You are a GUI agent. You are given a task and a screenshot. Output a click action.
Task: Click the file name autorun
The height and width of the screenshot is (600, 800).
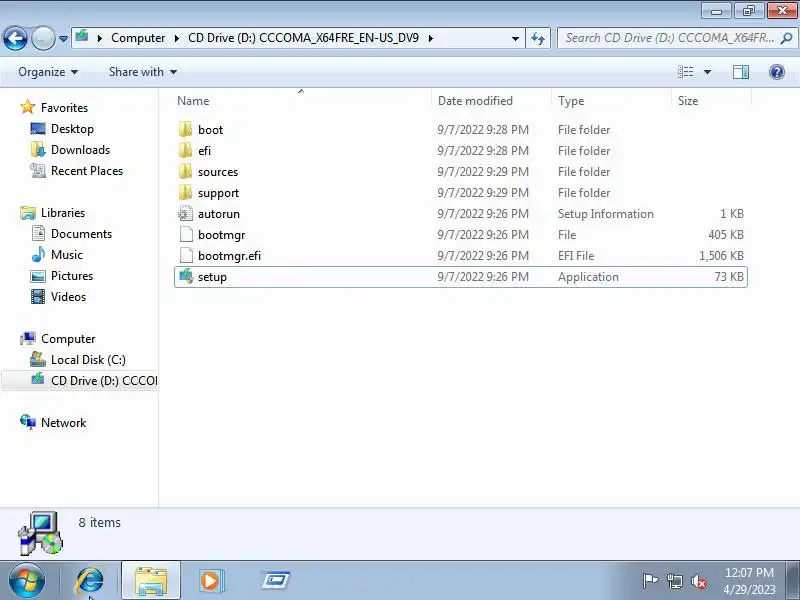point(218,214)
